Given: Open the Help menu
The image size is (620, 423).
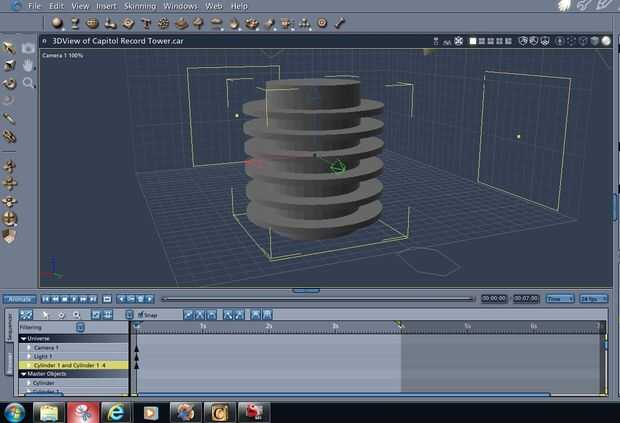Looking at the screenshot, I should [x=239, y=6].
